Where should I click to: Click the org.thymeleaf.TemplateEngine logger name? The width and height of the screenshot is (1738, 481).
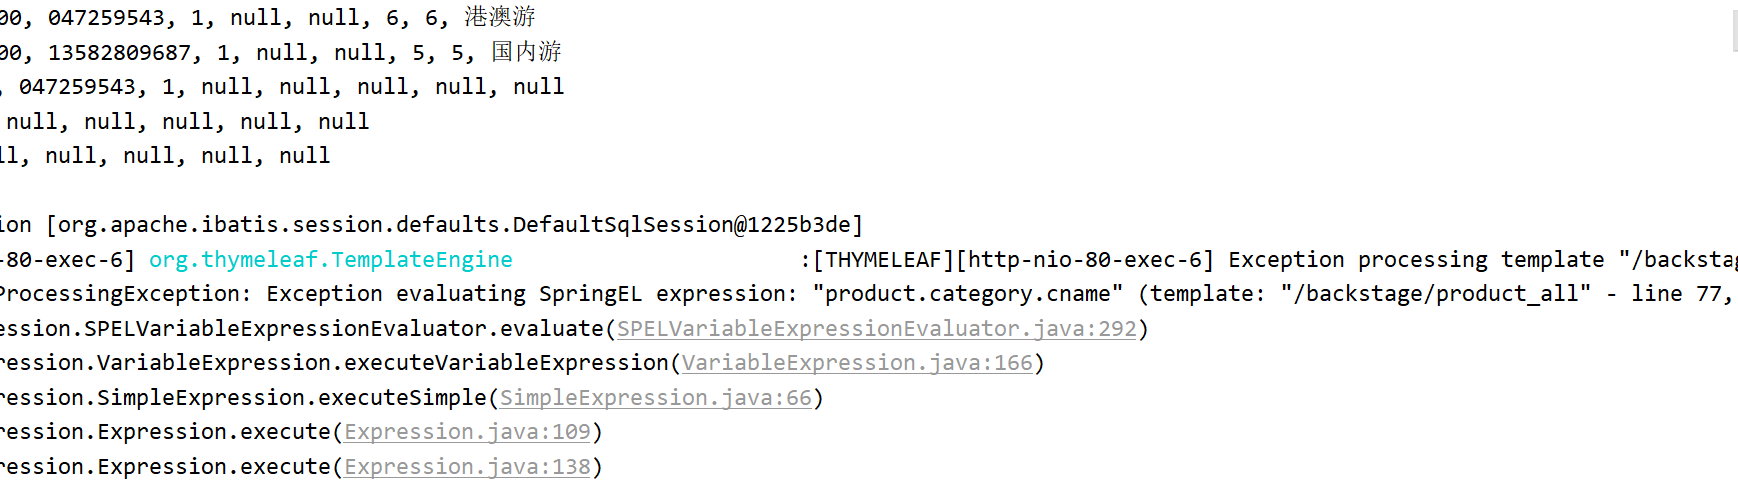331,260
